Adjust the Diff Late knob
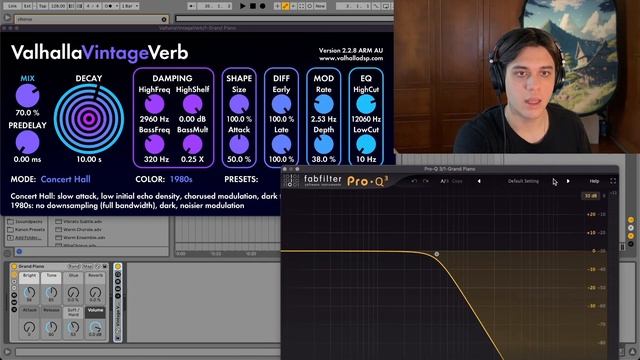 281,144
